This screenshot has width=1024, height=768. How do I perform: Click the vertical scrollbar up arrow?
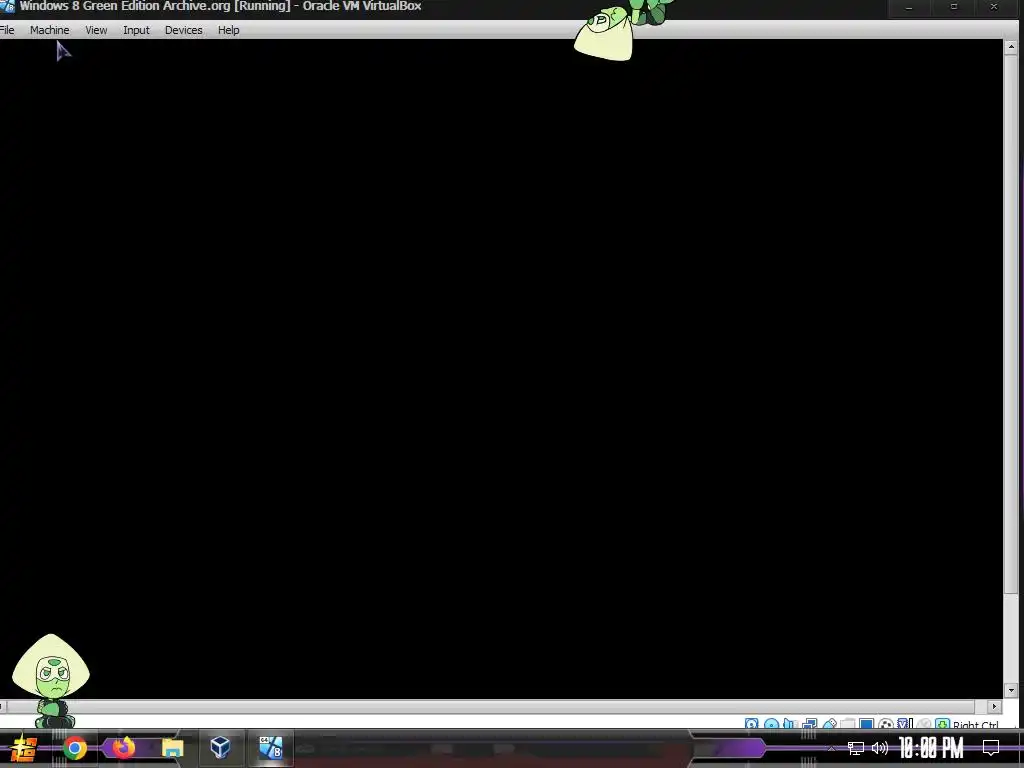tap(1011, 47)
